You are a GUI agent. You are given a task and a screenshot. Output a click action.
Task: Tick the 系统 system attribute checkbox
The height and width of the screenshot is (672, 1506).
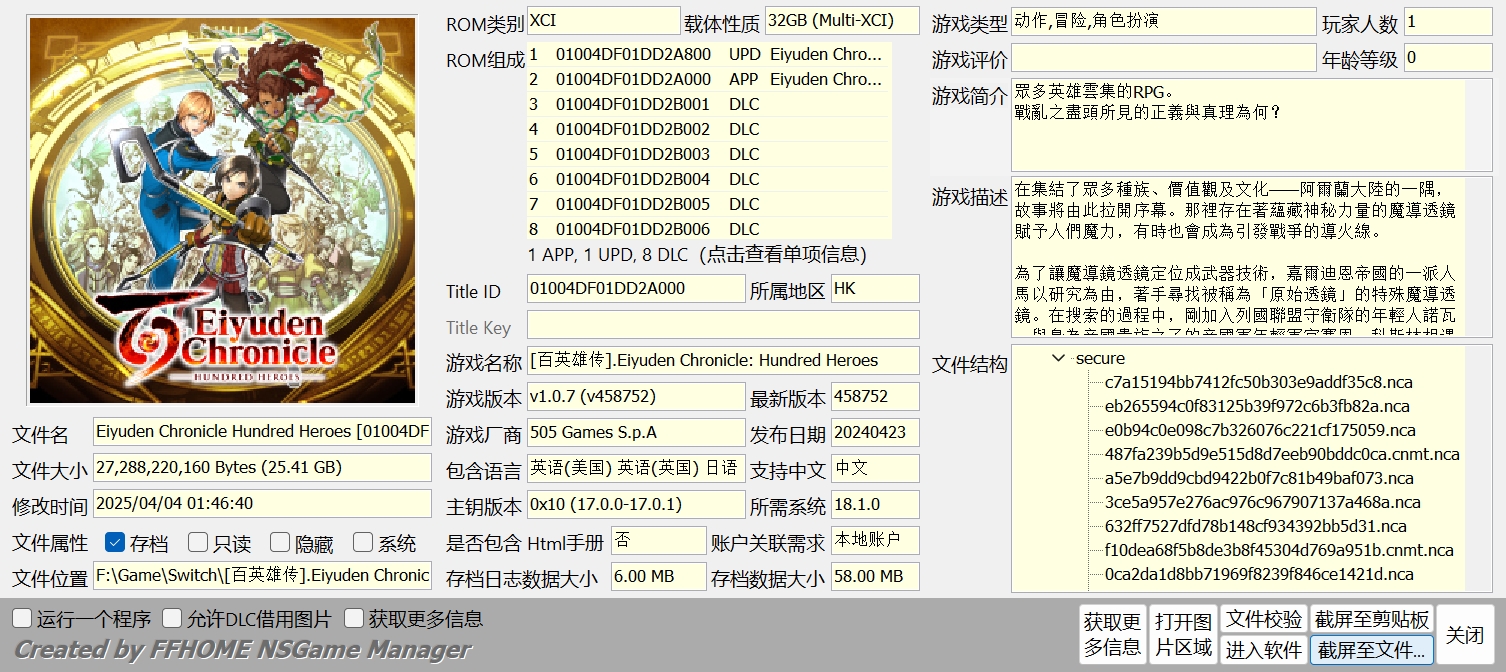tap(363, 543)
